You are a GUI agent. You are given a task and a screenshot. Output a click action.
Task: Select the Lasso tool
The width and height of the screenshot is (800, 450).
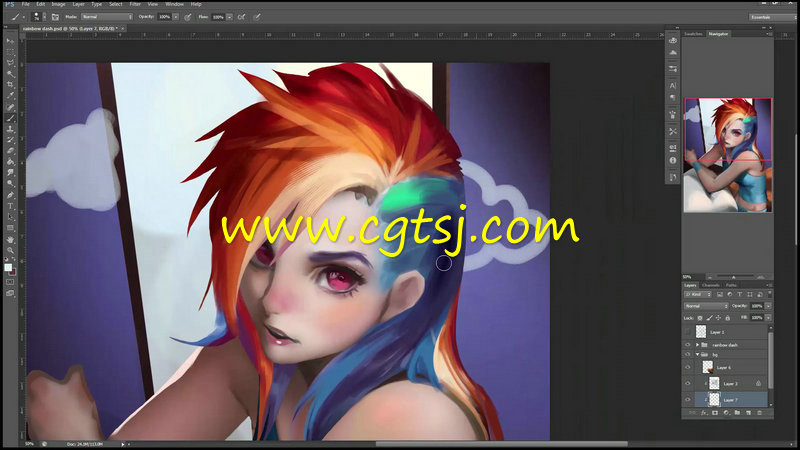click(10, 63)
